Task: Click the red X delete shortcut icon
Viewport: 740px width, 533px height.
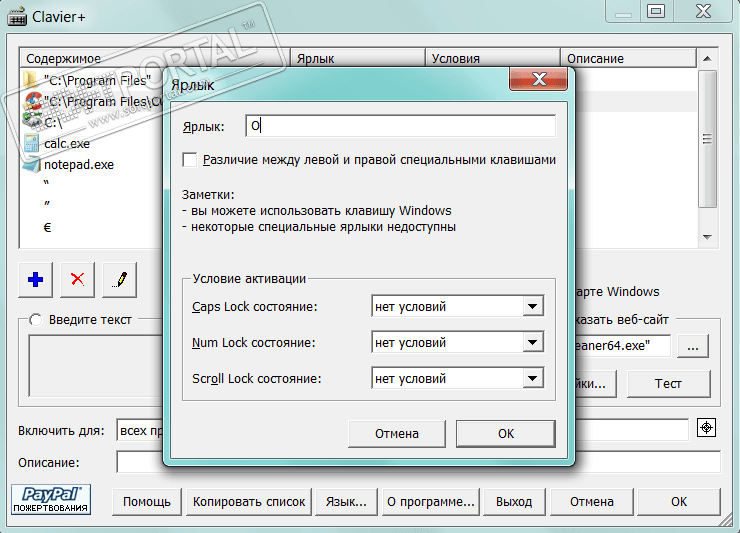Action: pos(77,279)
